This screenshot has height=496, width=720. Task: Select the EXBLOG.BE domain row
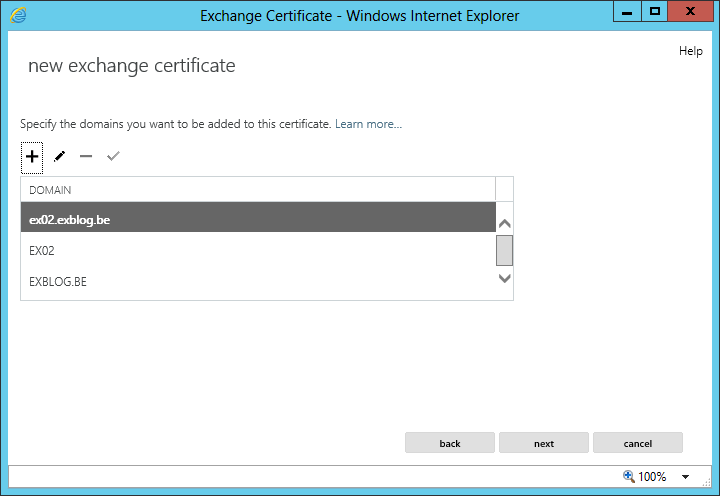(x=258, y=282)
